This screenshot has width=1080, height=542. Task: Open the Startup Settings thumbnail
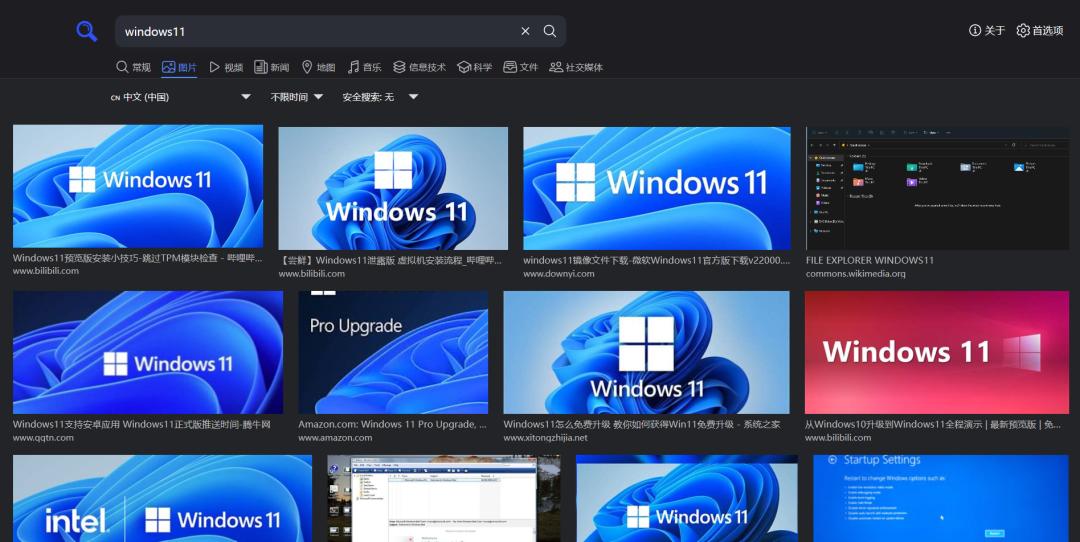[x=941, y=498]
